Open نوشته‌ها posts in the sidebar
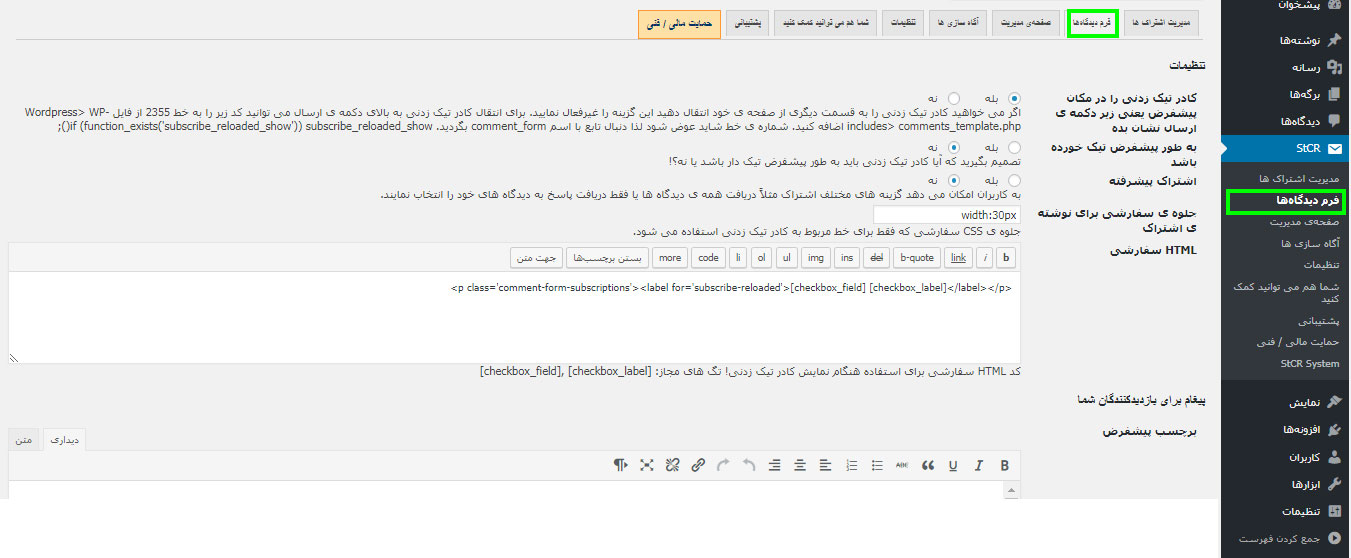 [1285, 40]
